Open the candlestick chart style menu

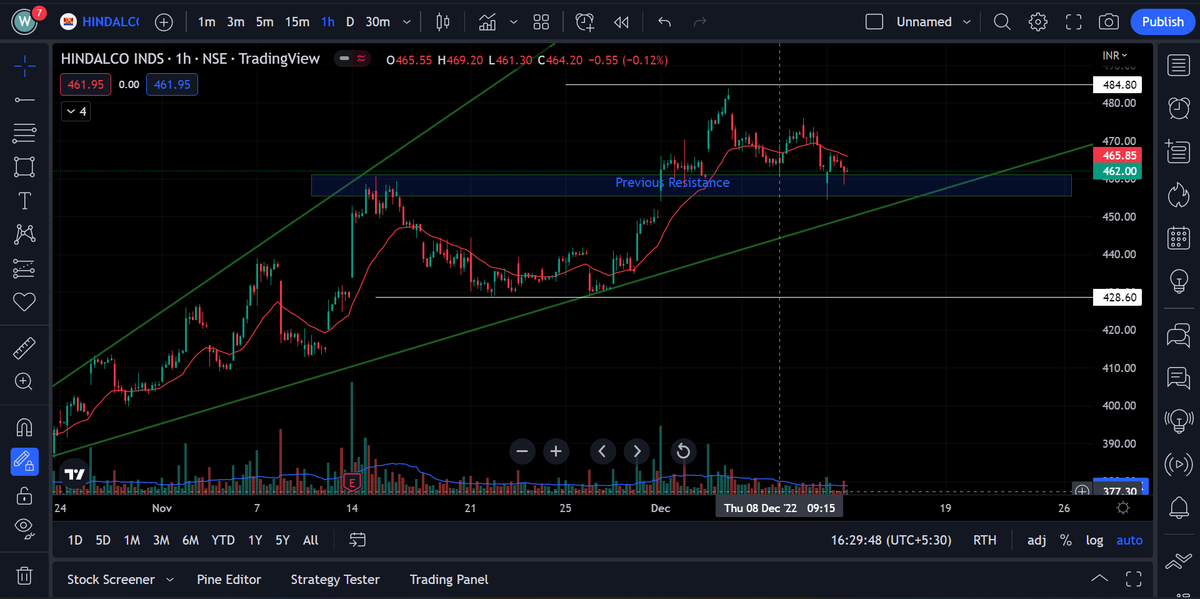tap(444, 22)
